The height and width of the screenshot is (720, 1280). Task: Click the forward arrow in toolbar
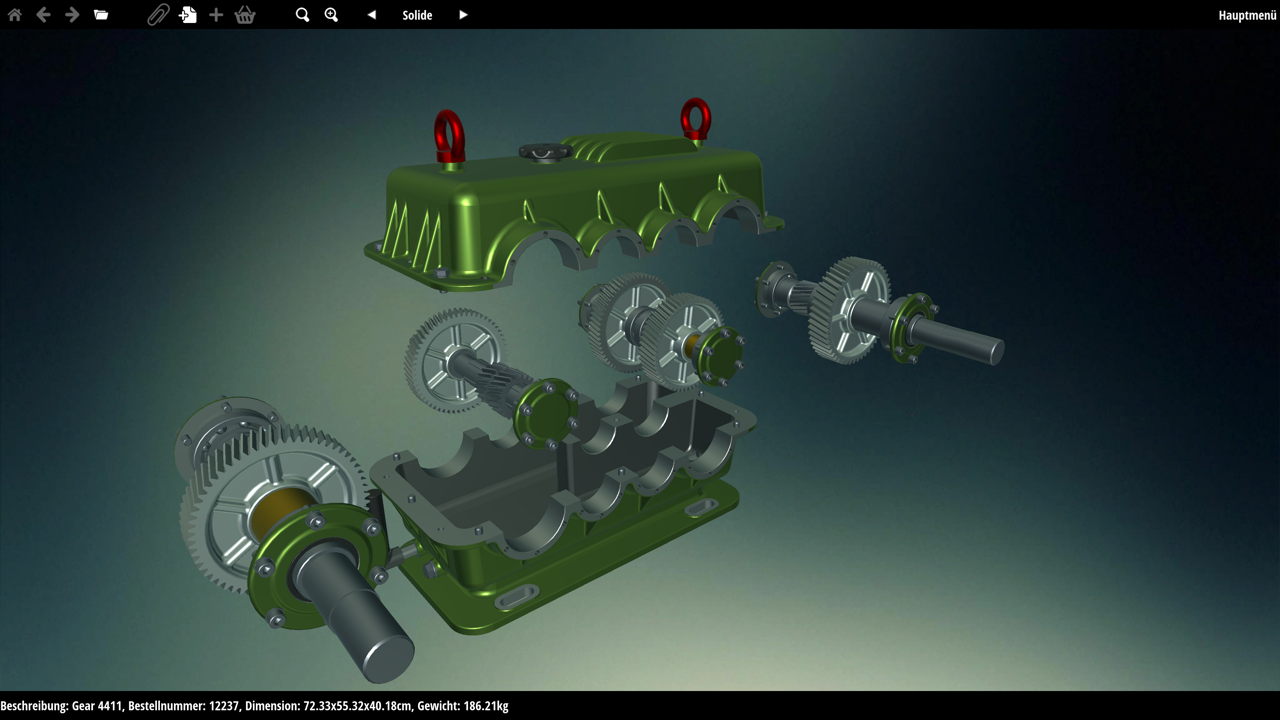pos(72,15)
